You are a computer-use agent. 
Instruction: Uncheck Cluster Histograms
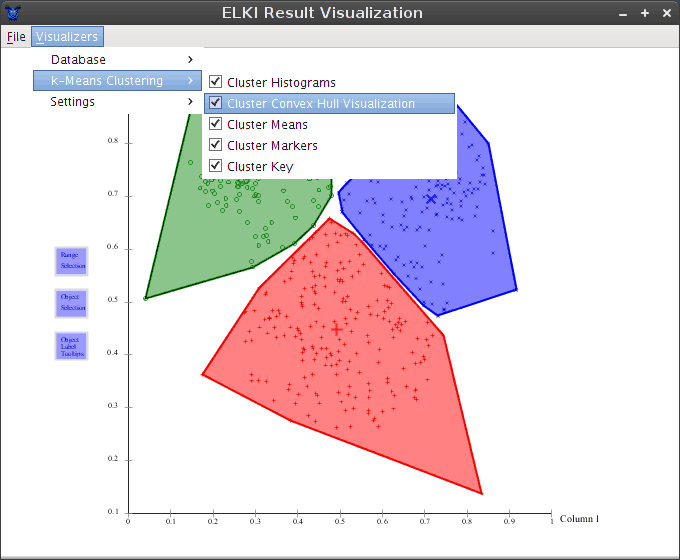[x=215, y=82]
